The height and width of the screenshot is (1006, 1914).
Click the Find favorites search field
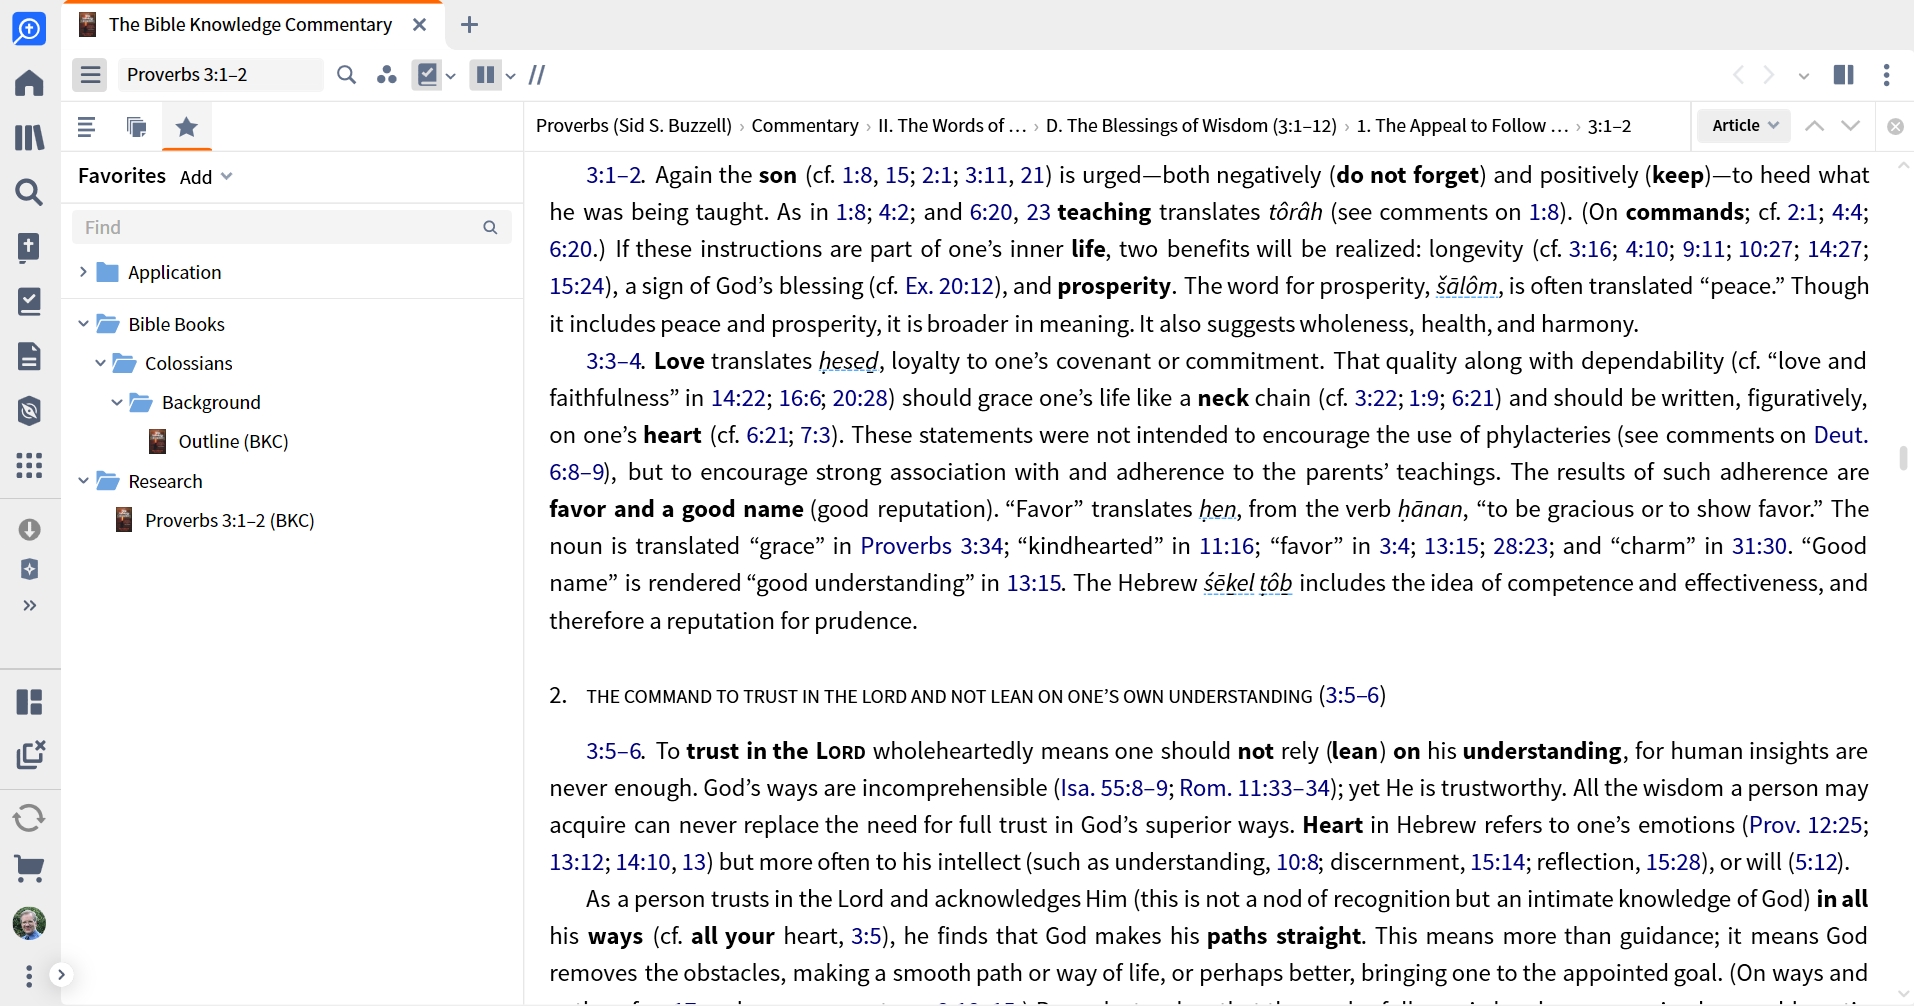pos(291,227)
